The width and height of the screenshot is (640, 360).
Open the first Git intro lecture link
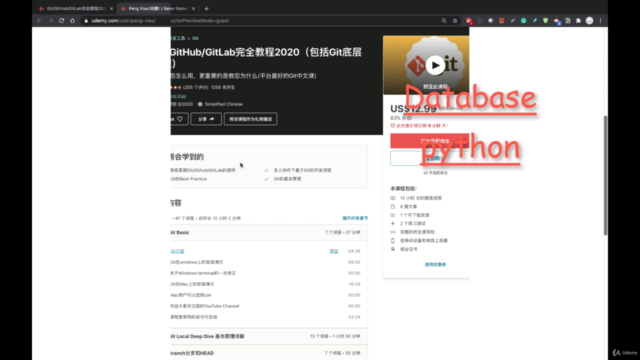[x=178, y=251]
